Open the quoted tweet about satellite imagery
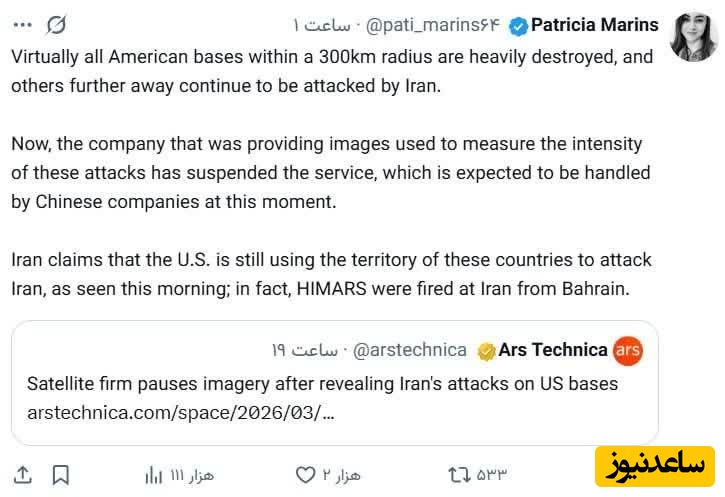This screenshot has height=497, width=725. point(334,383)
